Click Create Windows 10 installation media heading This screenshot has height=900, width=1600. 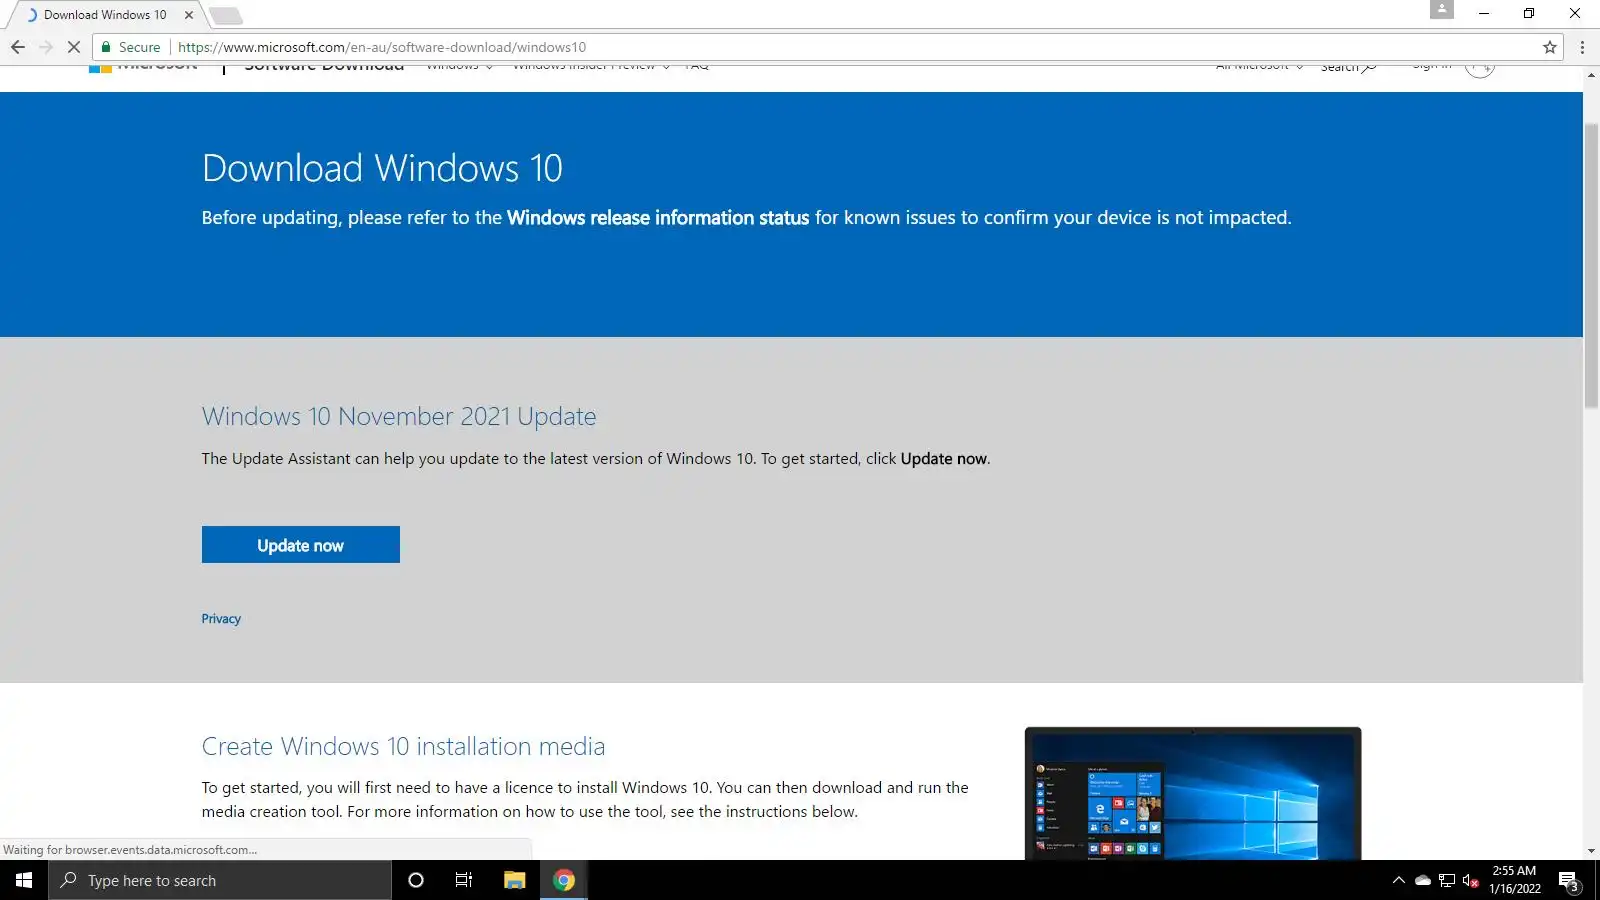tap(403, 746)
